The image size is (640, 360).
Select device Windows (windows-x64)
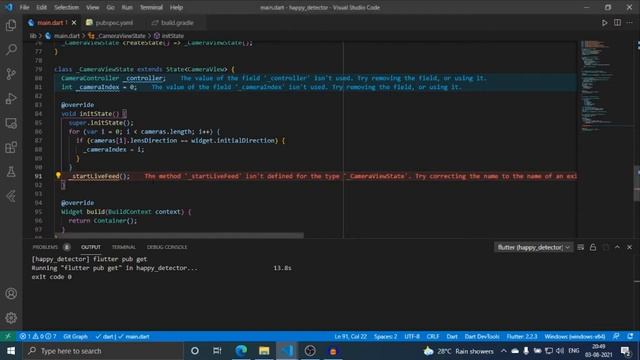[575, 336]
